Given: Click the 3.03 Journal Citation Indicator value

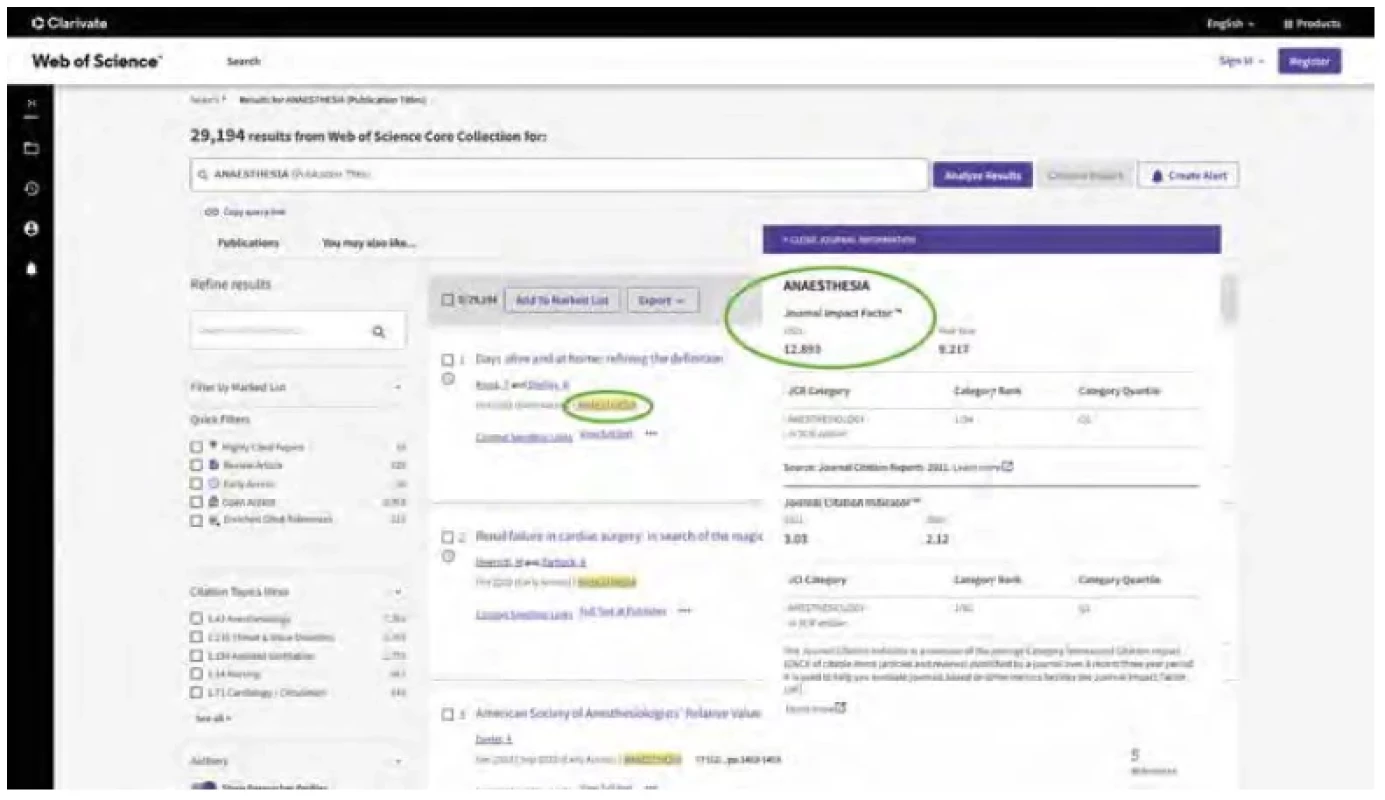Looking at the screenshot, I should pos(797,541).
